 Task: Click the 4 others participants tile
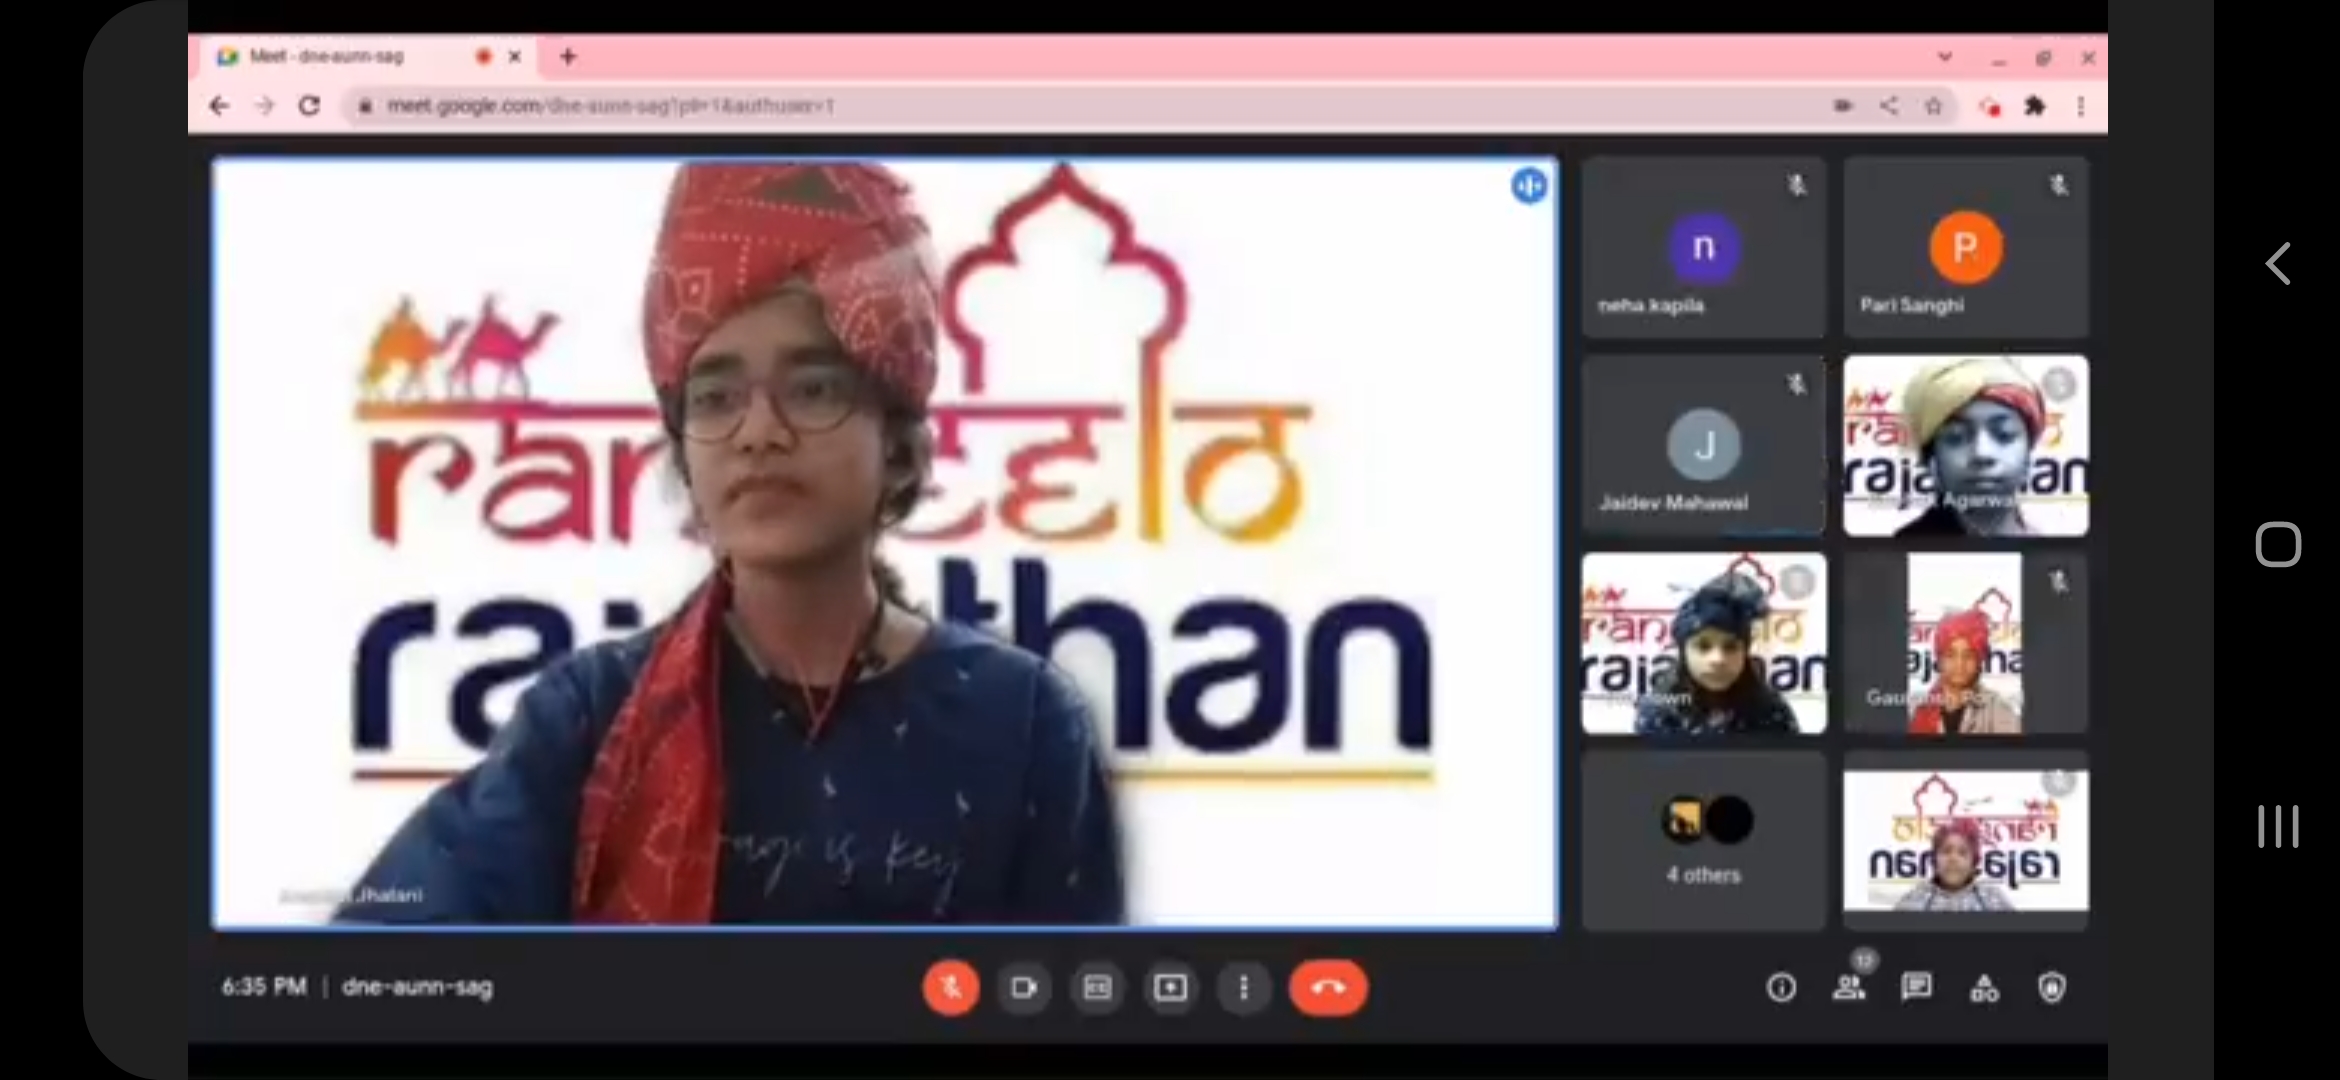[x=1703, y=842]
